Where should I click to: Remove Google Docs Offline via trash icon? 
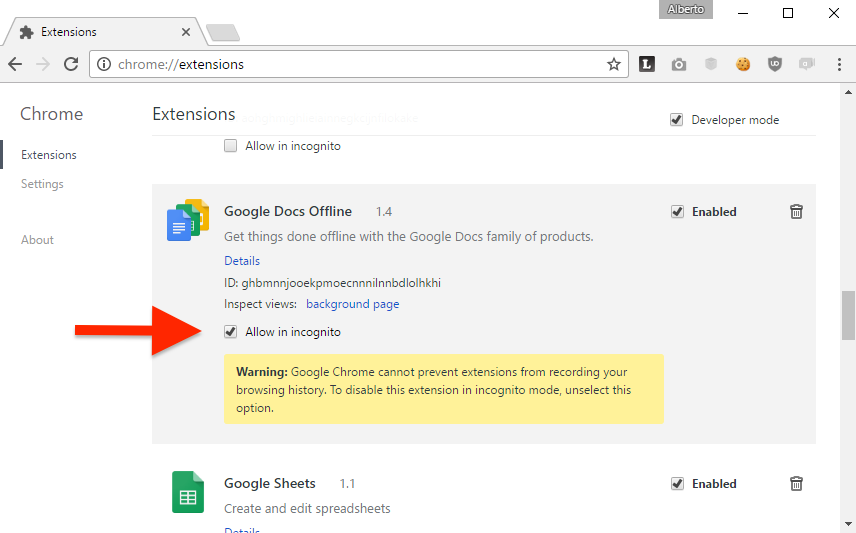[x=796, y=212]
